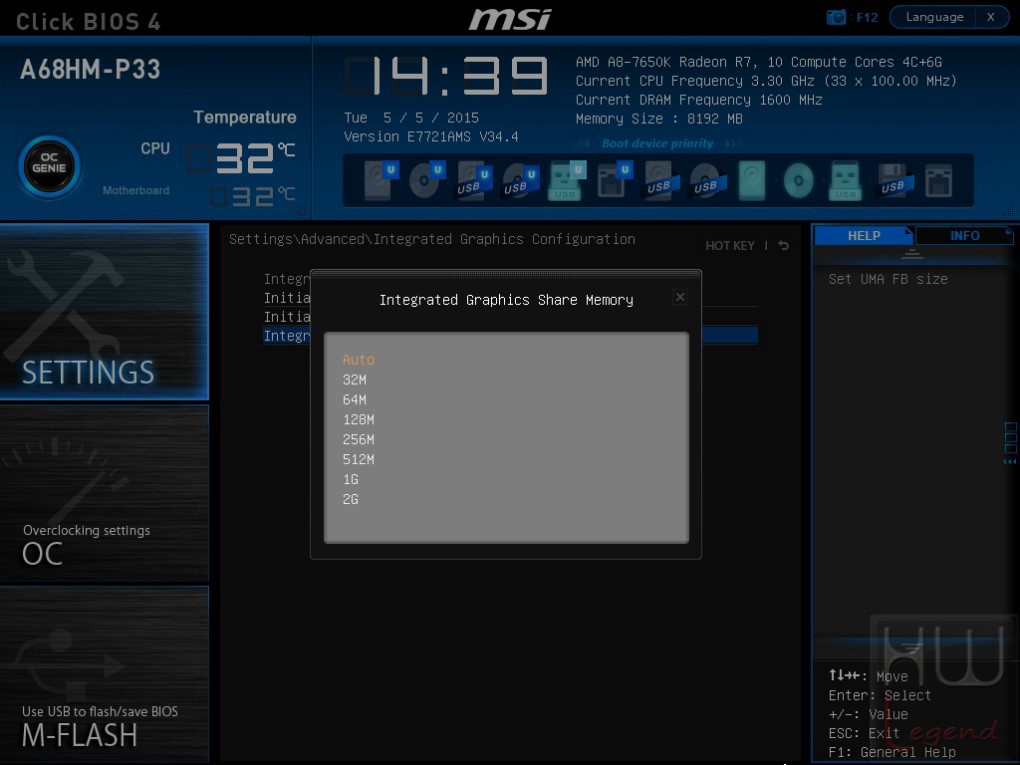The width and height of the screenshot is (1020, 765).
Task: Choose the 128M share memory option
Action: pyautogui.click(x=358, y=420)
